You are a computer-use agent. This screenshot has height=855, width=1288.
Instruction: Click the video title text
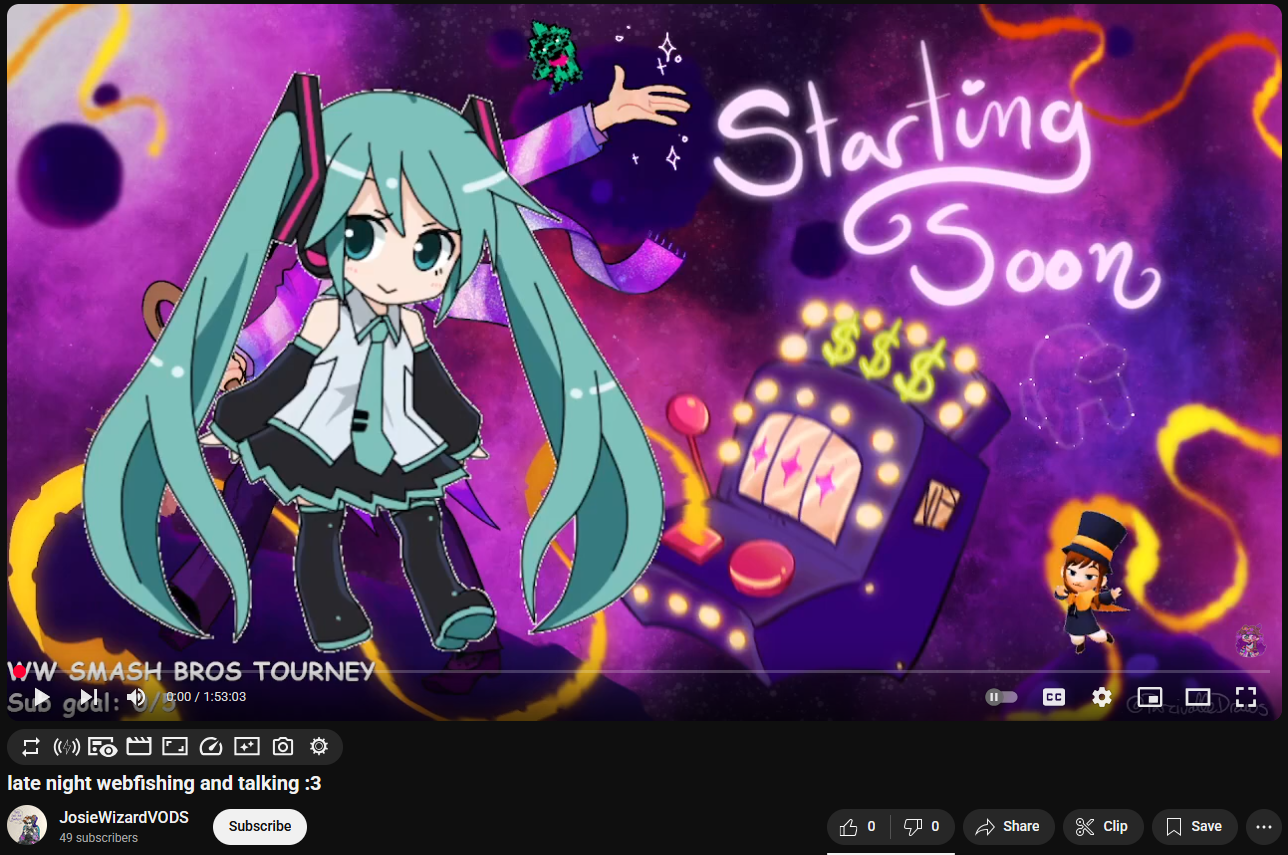click(164, 783)
